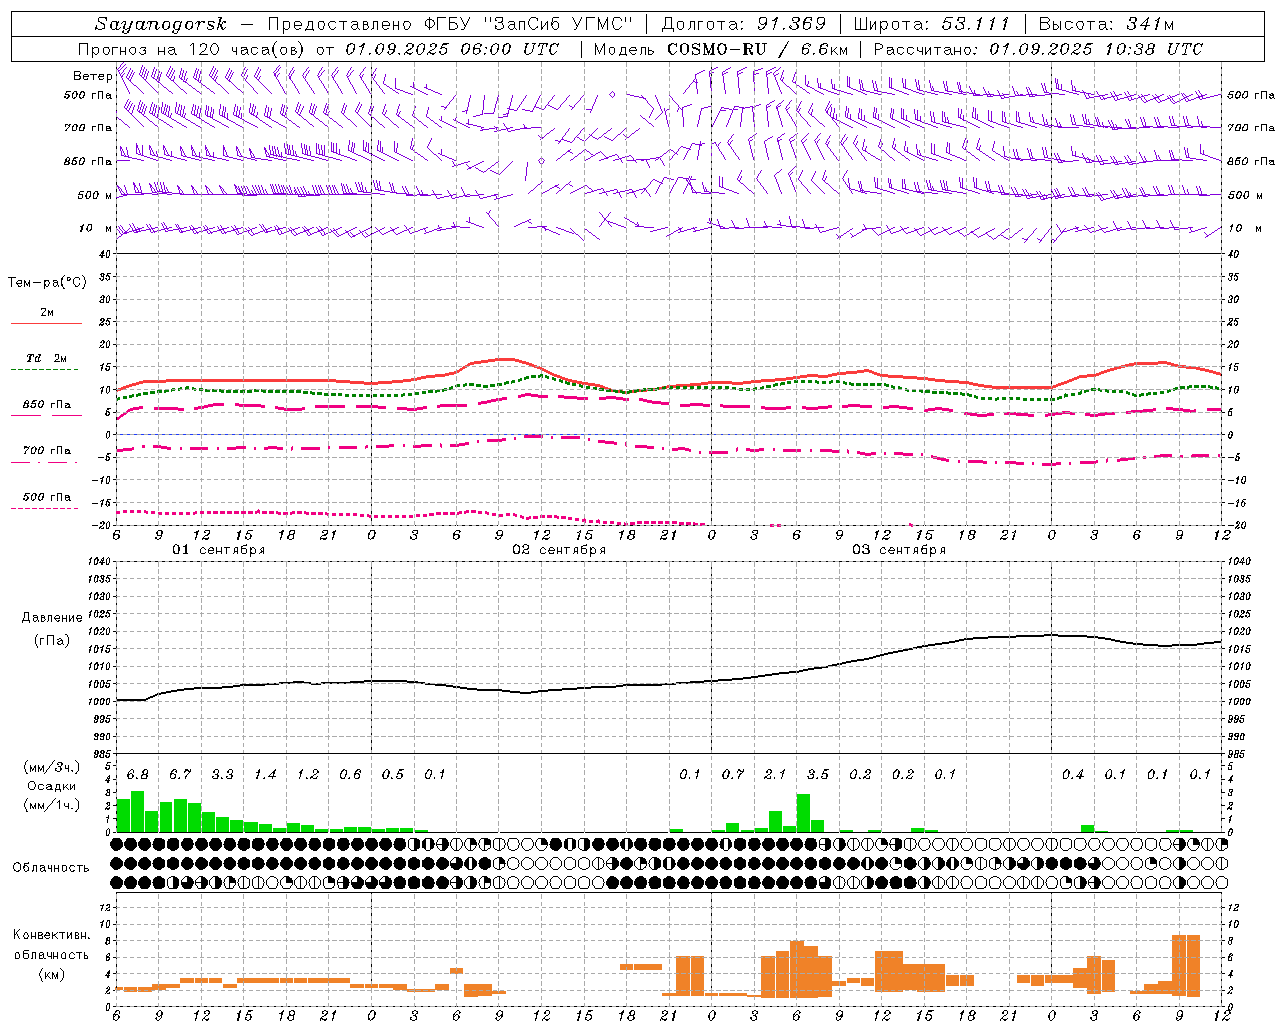Click the 'Осадки' precipitation label
This screenshot has width=1280, height=1024.
tap(52, 787)
